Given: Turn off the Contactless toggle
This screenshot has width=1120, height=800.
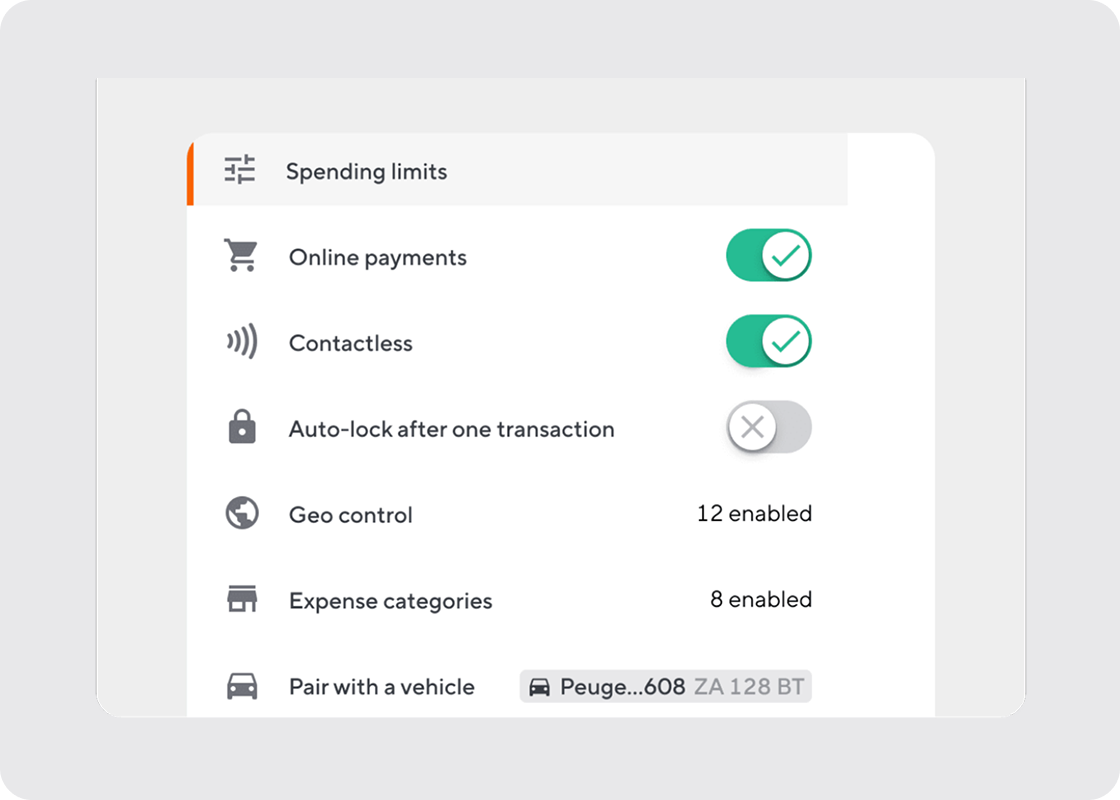Looking at the screenshot, I should 768,341.
